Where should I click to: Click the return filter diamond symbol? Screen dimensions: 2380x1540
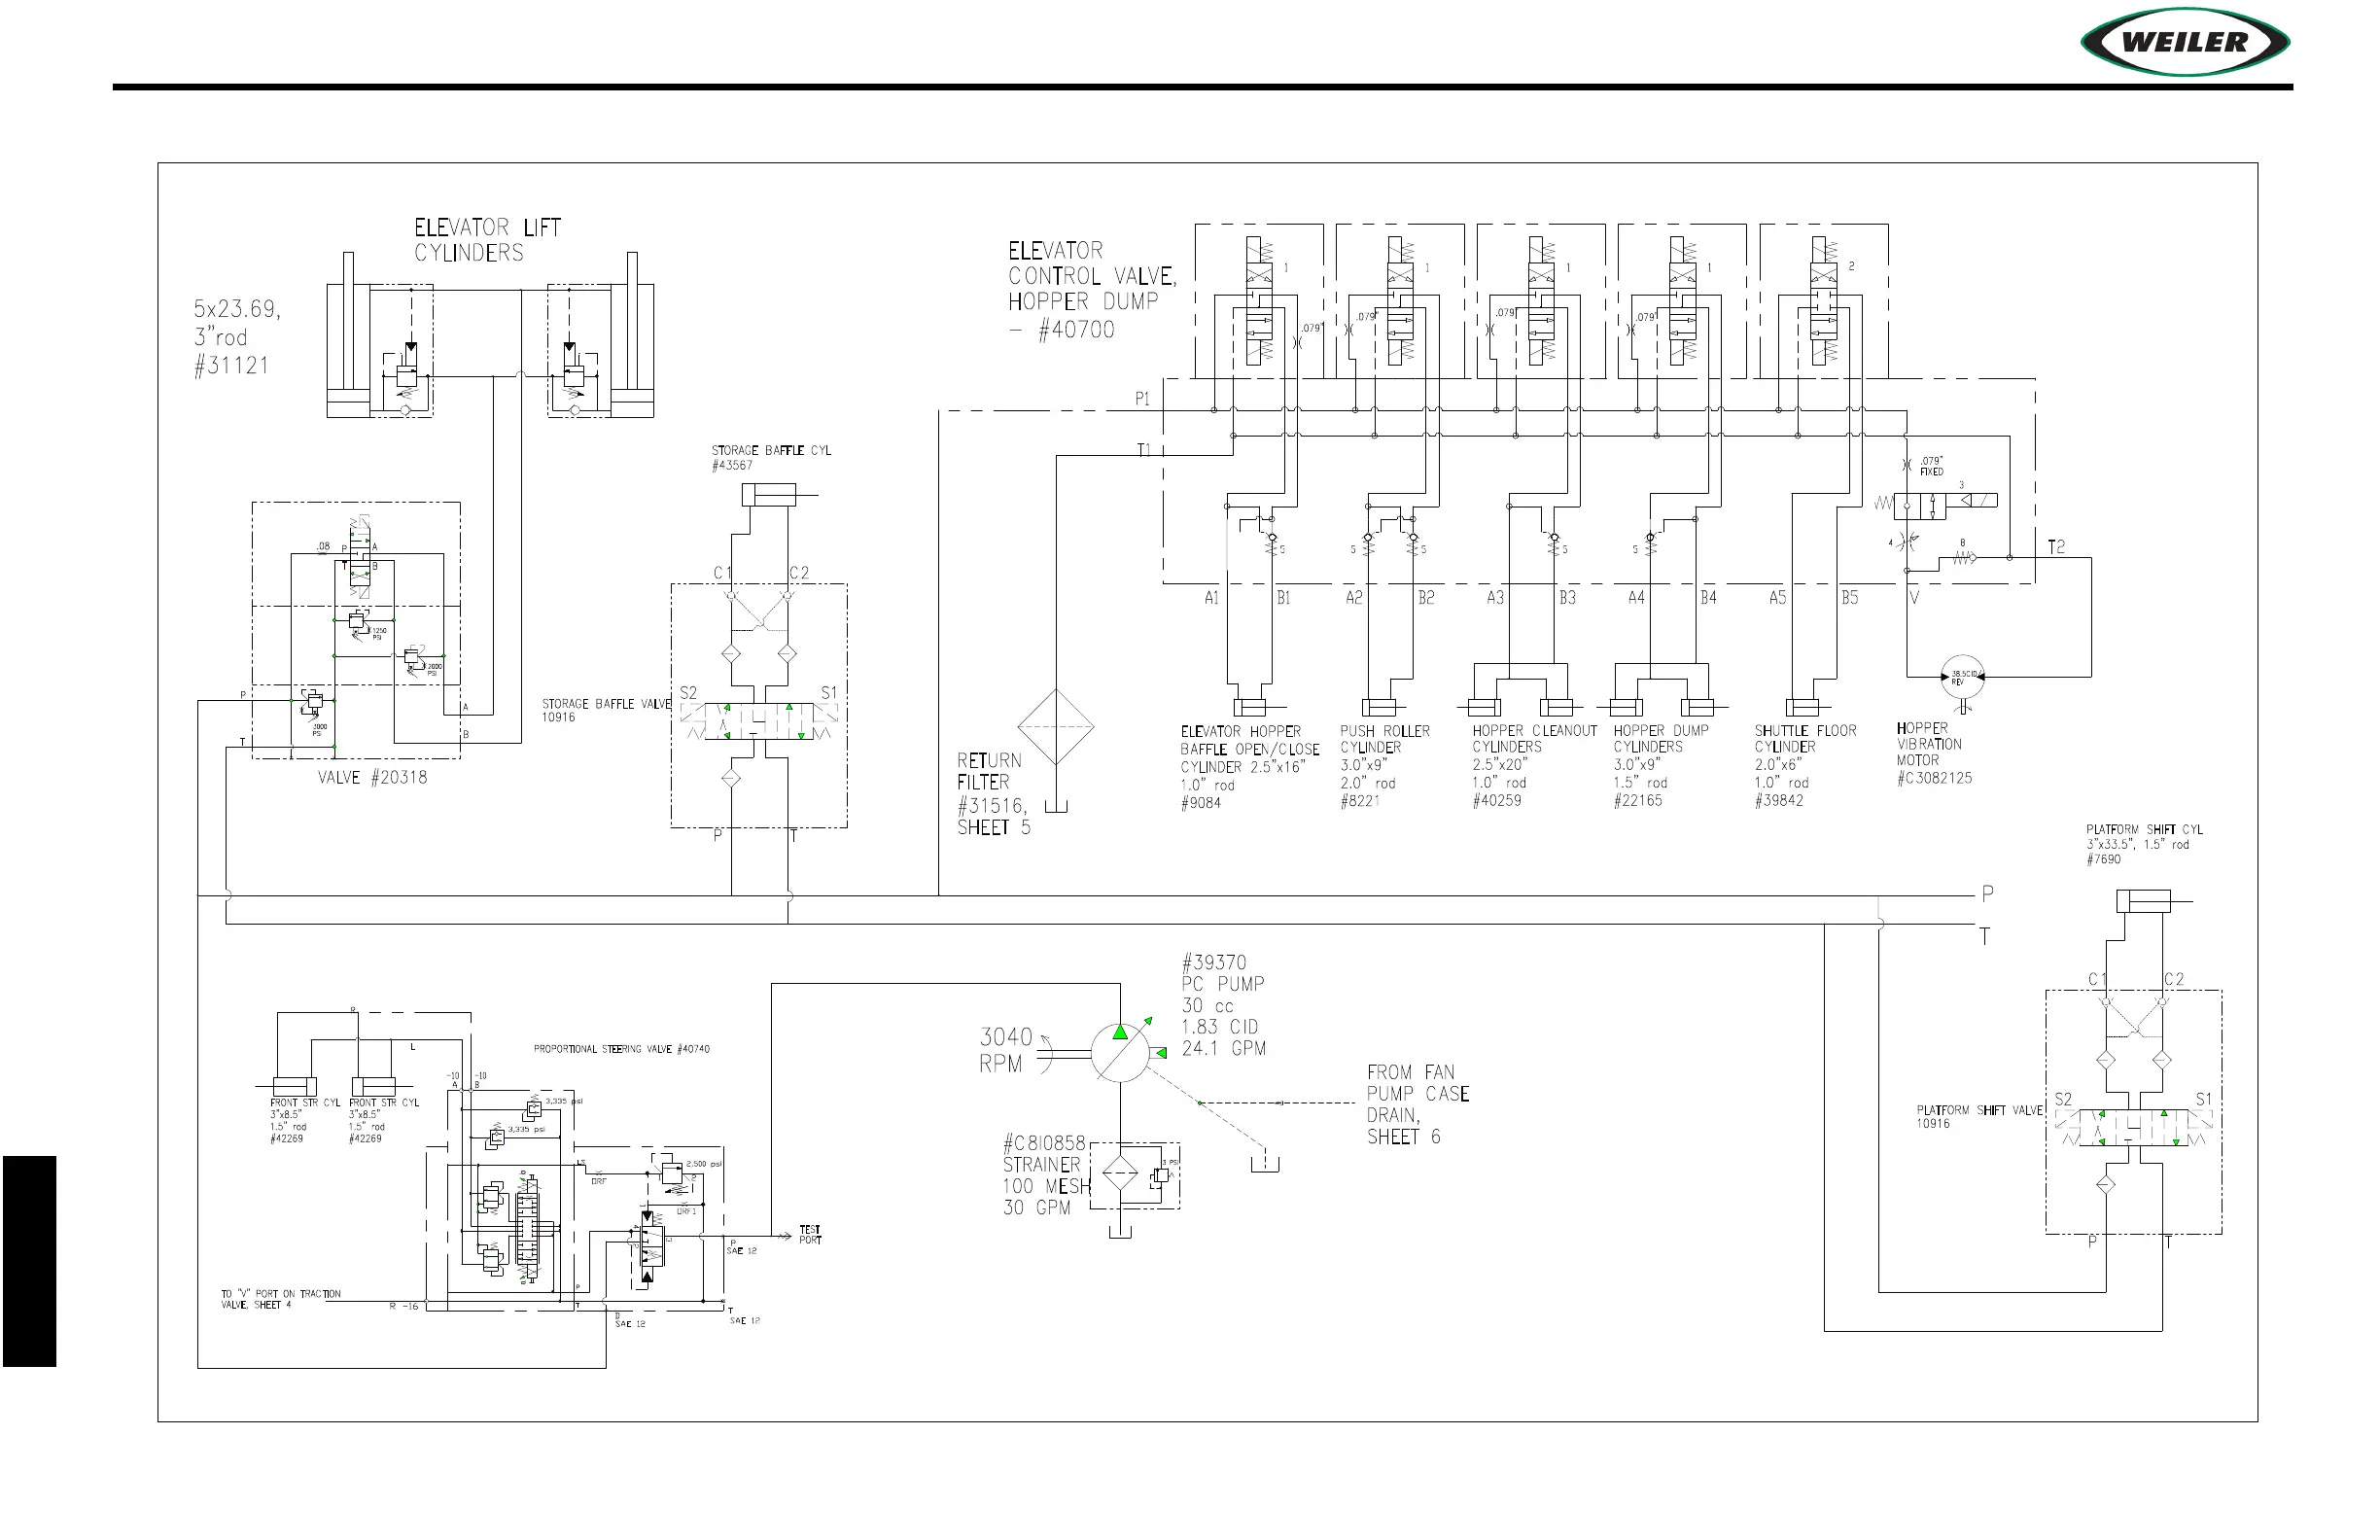point(1056,727)
